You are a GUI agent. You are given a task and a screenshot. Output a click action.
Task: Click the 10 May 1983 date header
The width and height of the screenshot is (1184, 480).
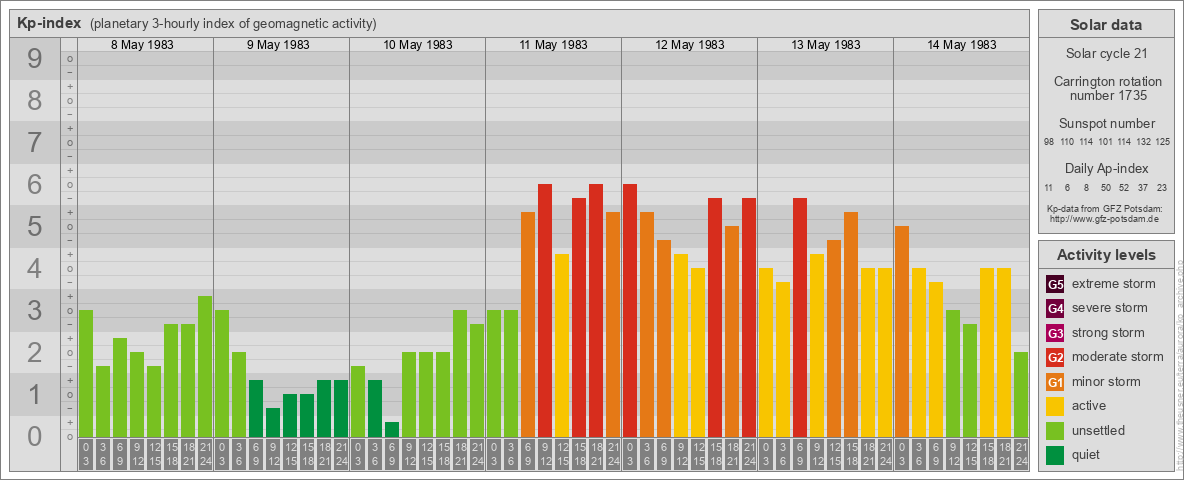pos(418,45)
